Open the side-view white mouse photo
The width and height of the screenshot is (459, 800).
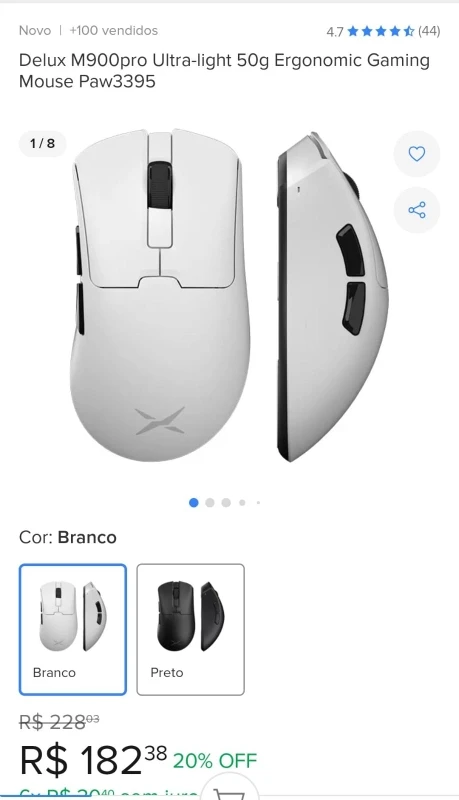333,297
